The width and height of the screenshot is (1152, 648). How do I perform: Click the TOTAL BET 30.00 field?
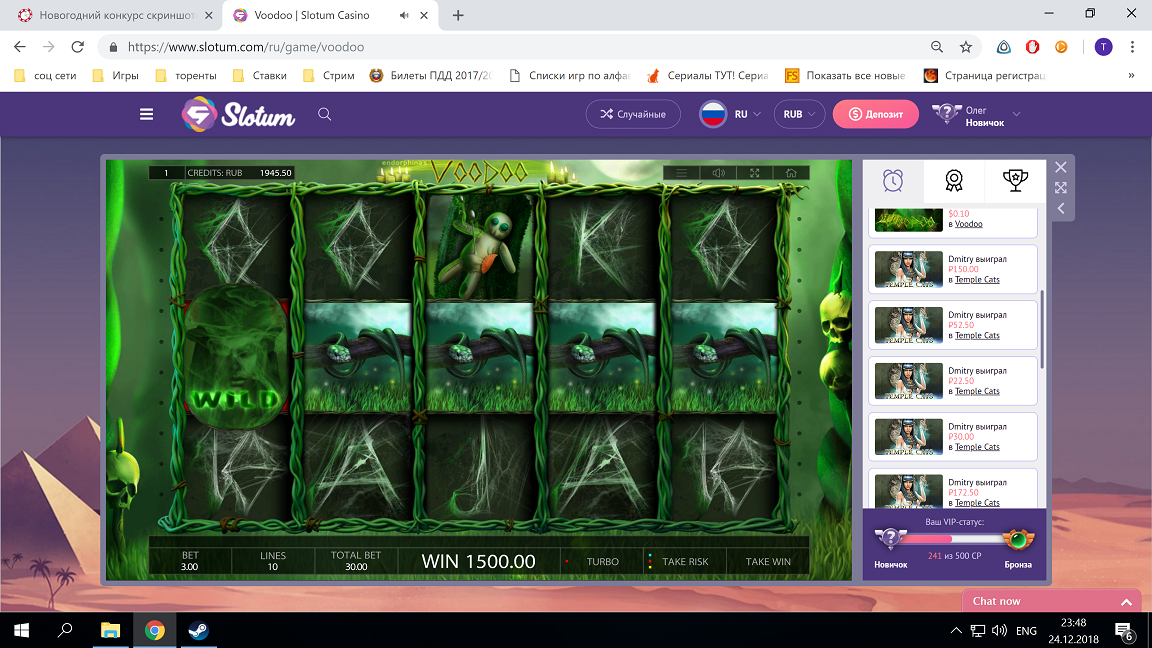point(356,561)
